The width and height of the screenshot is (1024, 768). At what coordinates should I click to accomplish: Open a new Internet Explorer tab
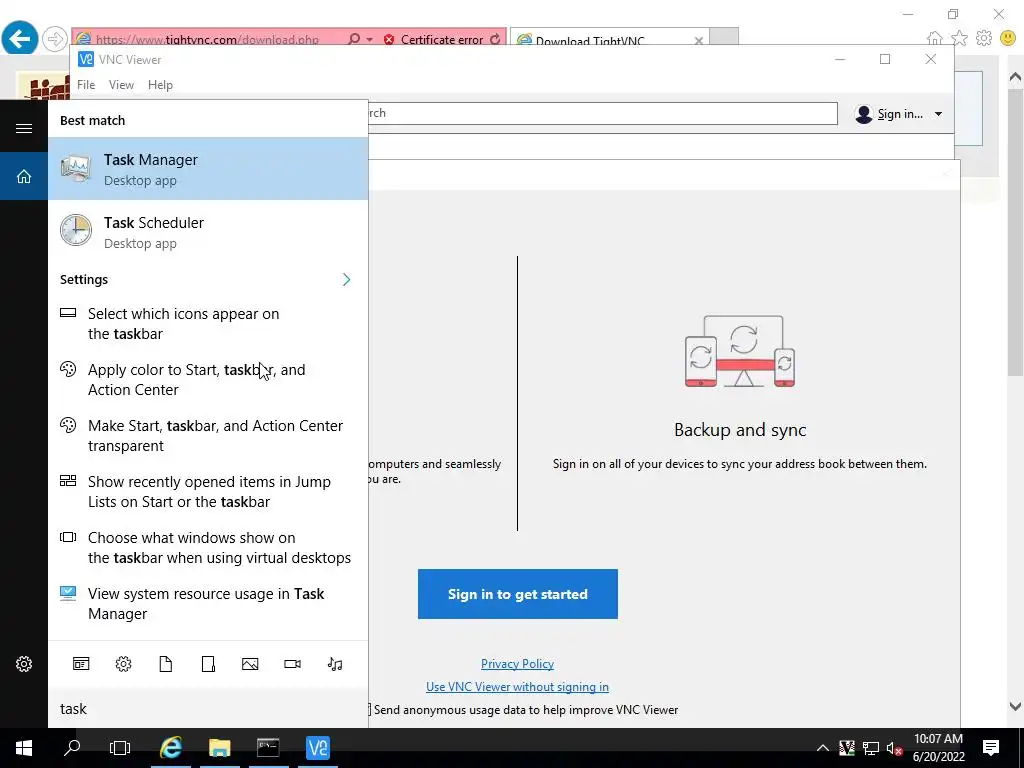724,37
